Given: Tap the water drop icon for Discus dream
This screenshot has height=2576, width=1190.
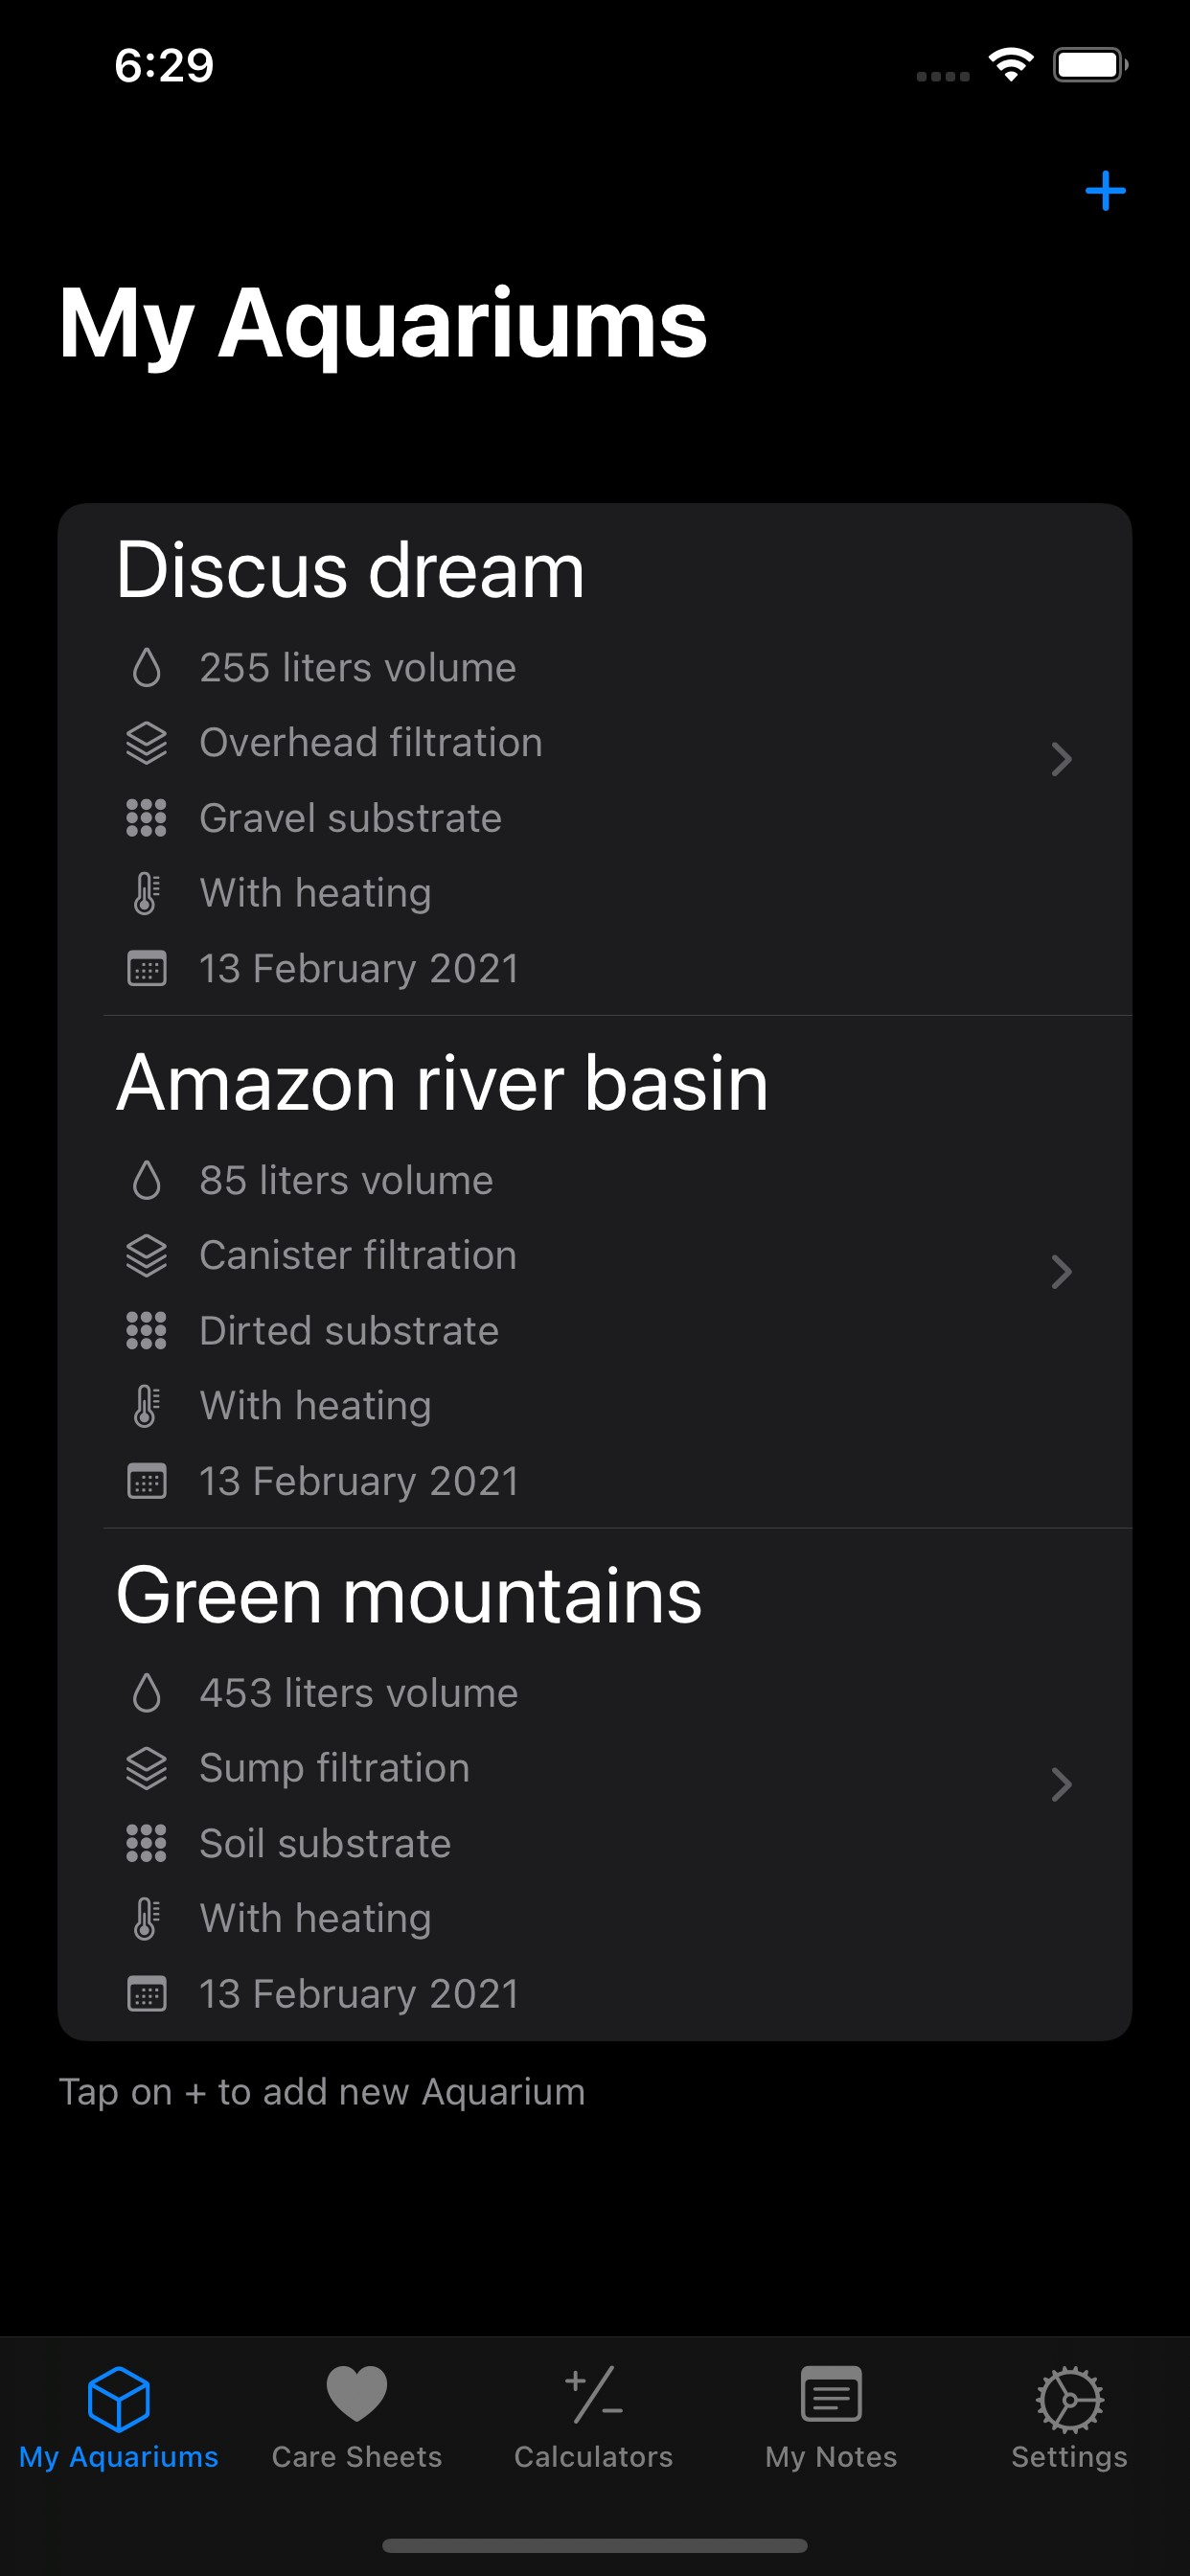Looking at the screenshot, I should point(146,668).
